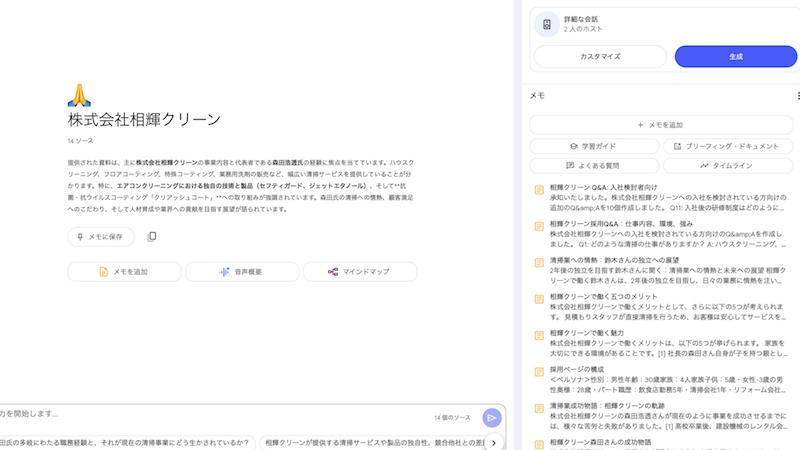Click note icon beside 清掃業成功物語
The height and width of the screenshot is (450, 800).
pyautogui.click(x=539, y=408)
